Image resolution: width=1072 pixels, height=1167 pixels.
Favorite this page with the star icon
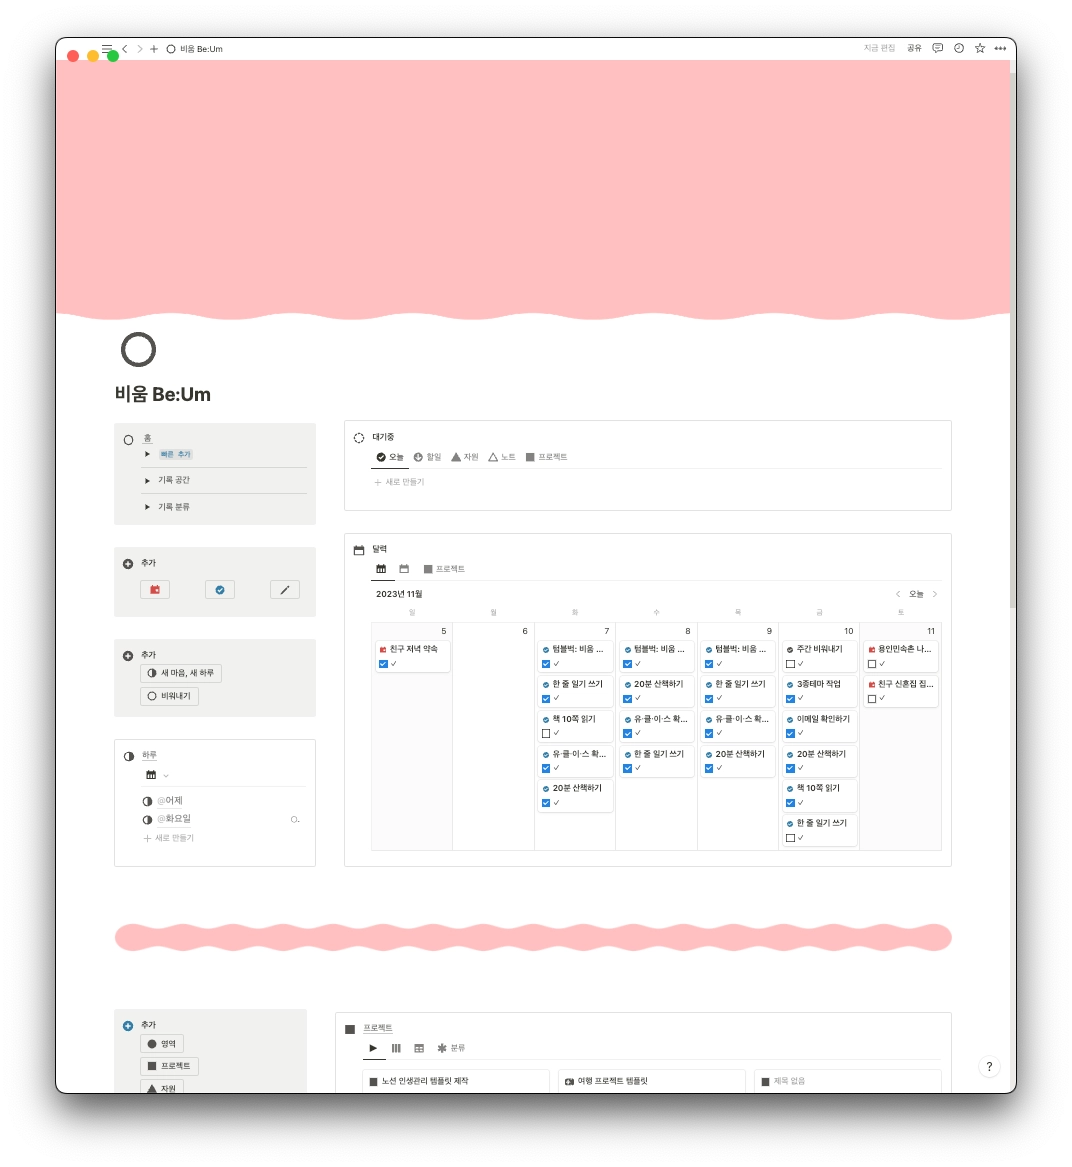980,48
